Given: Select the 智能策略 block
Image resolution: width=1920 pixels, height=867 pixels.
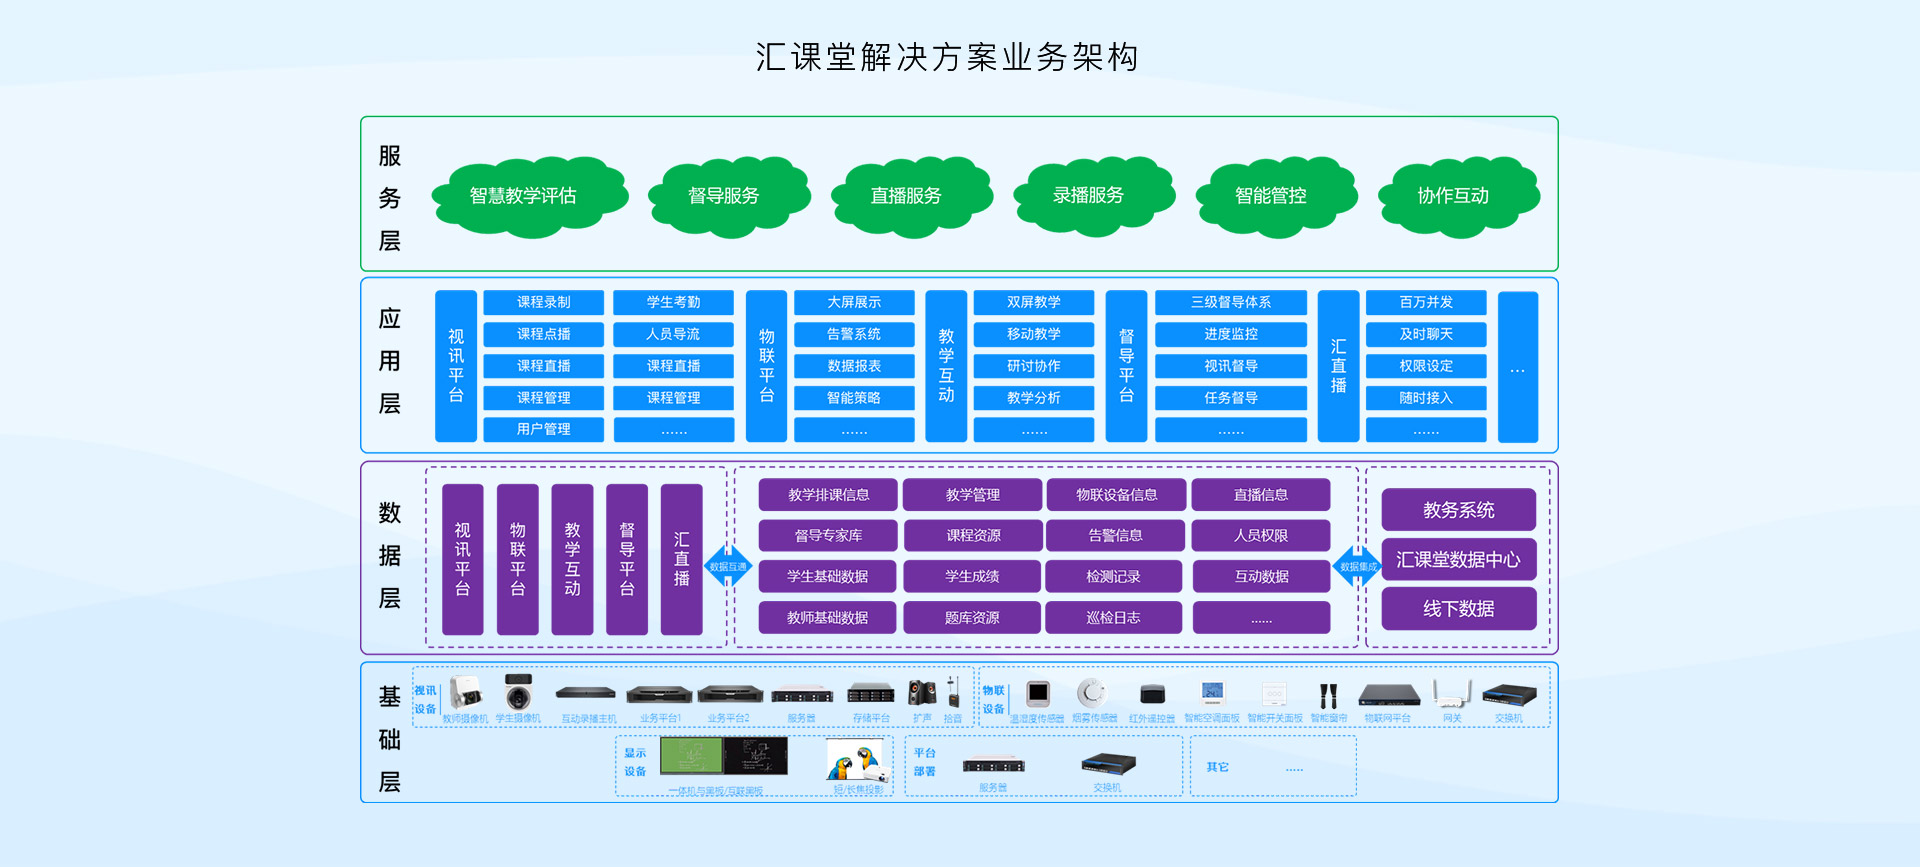Looking at the screenshot, I should [854, 398].
